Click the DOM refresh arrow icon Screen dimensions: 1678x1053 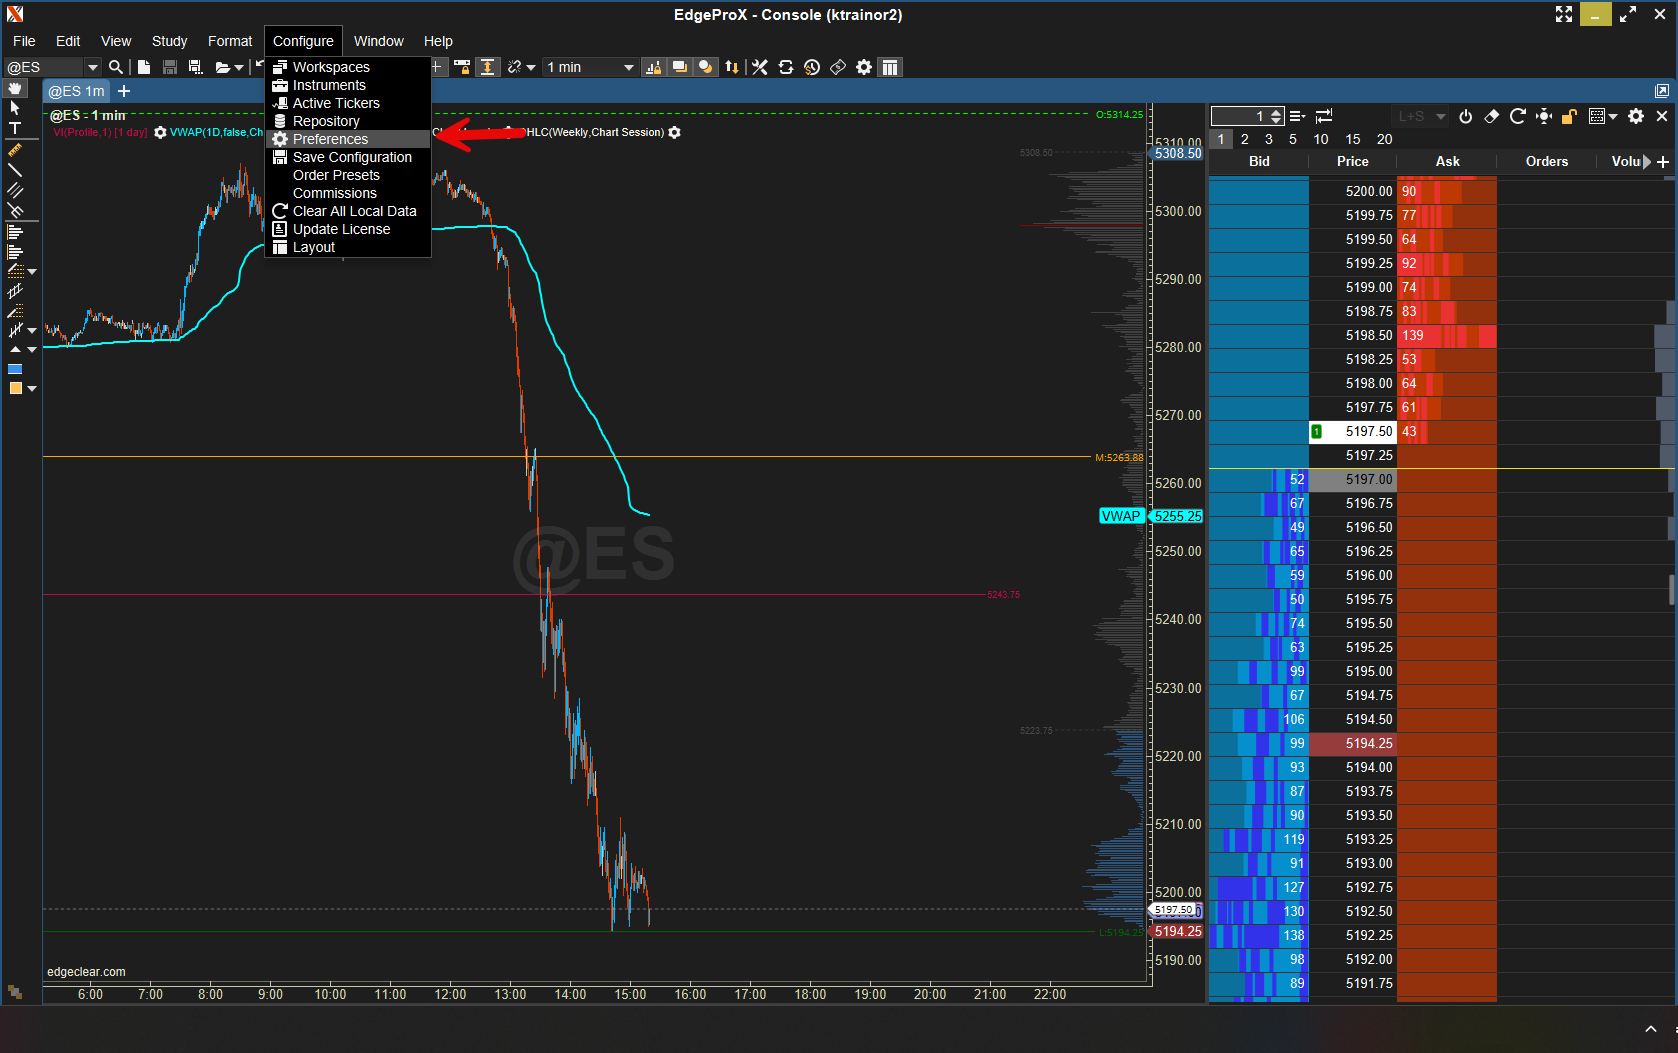pos(1517,116)
